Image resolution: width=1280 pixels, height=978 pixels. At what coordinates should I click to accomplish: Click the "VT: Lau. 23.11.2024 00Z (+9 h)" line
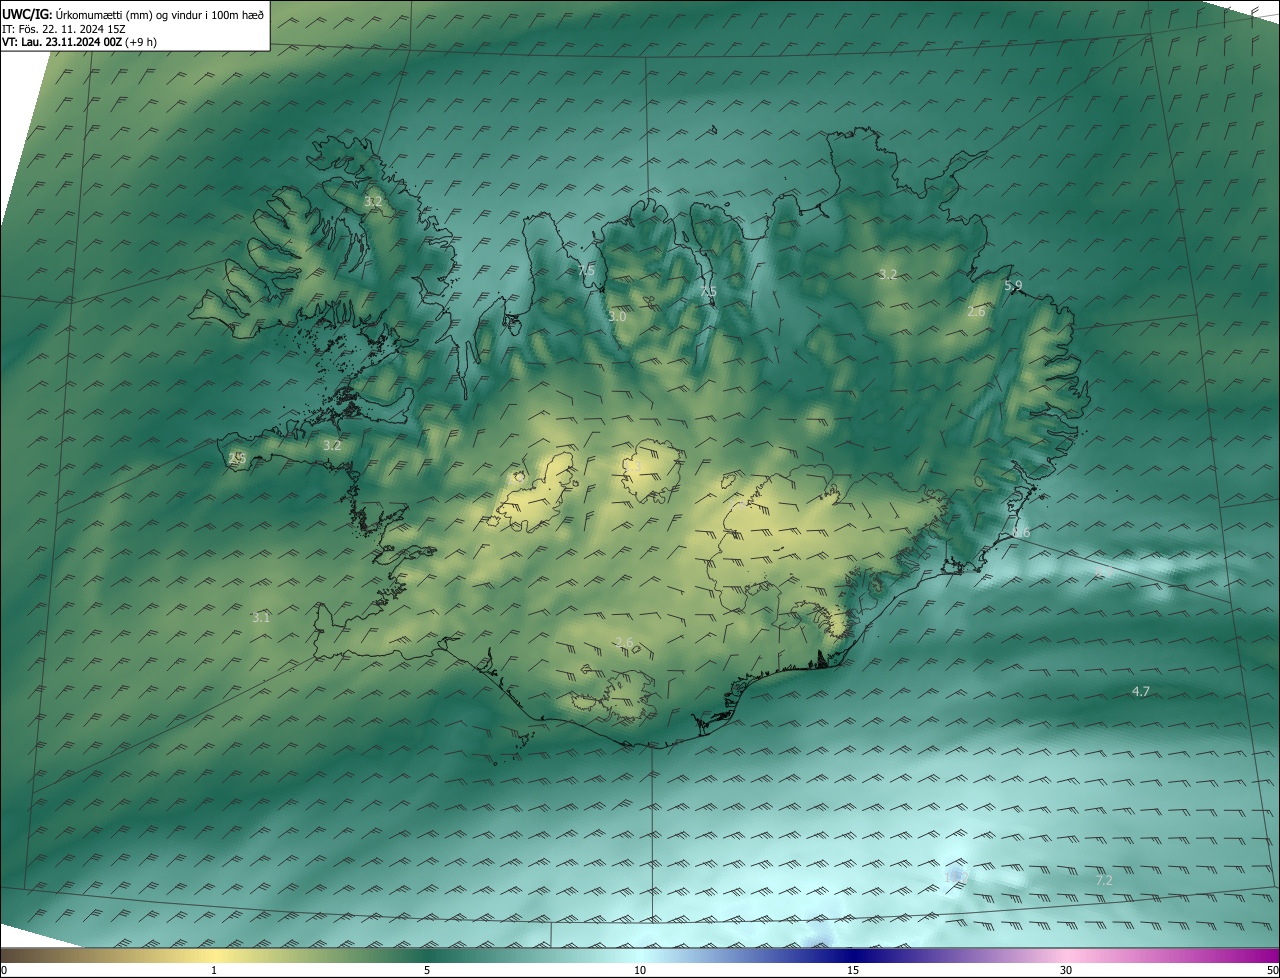[x=79, y=42]
